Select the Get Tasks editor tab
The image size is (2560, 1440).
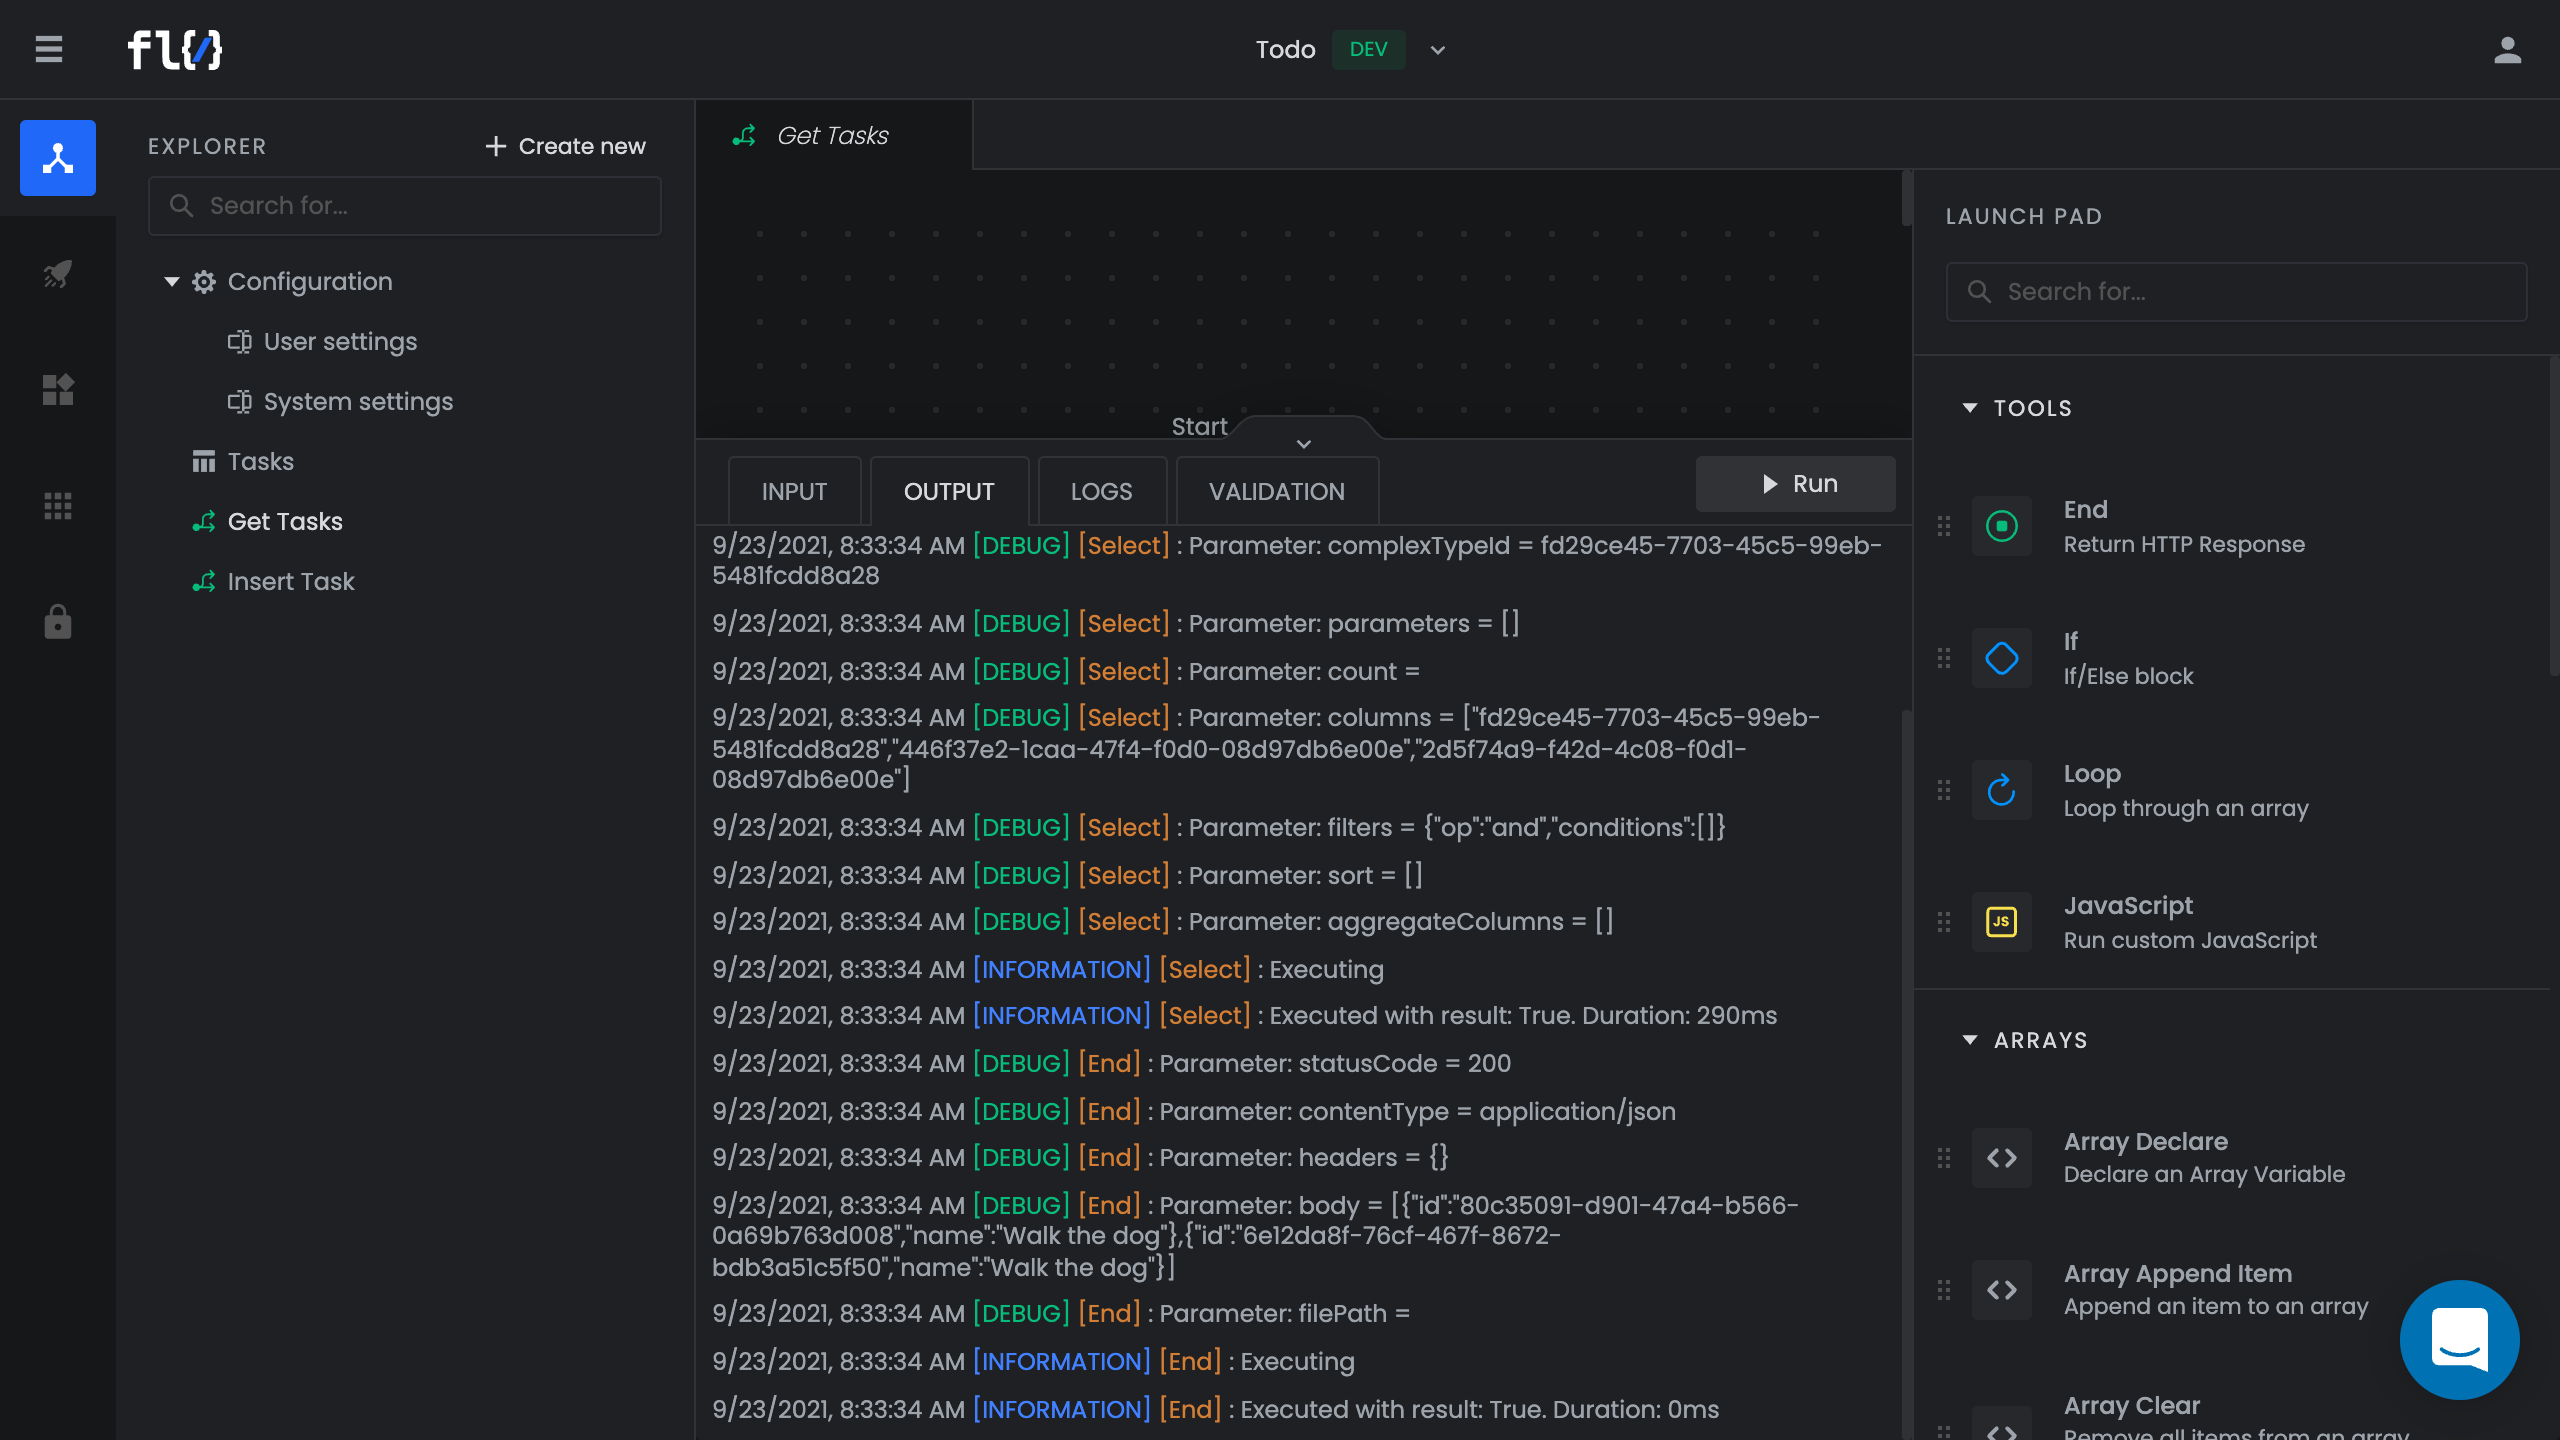click(x=833, y=135)
